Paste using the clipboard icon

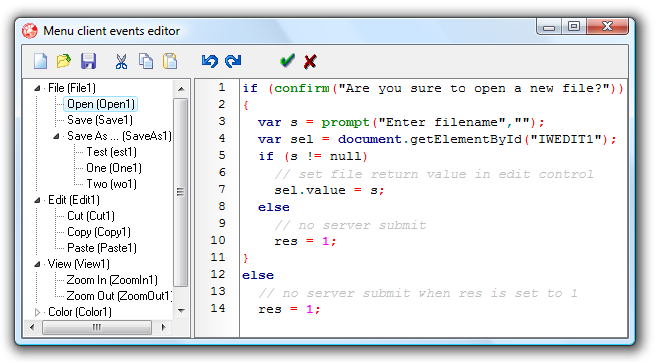coord(170,61)
